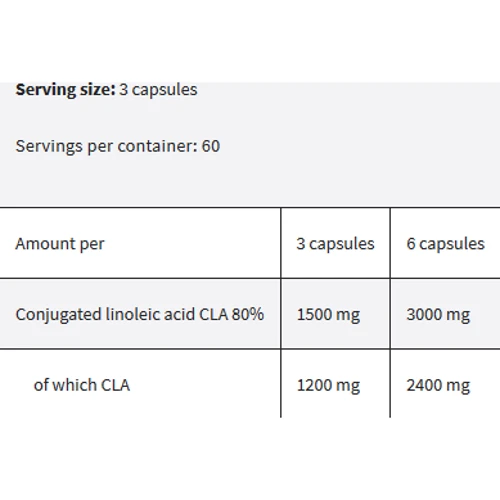Screen dimensions: 500x500
Task: Click the word "which" in the last row
Action: tap(74, 385)
